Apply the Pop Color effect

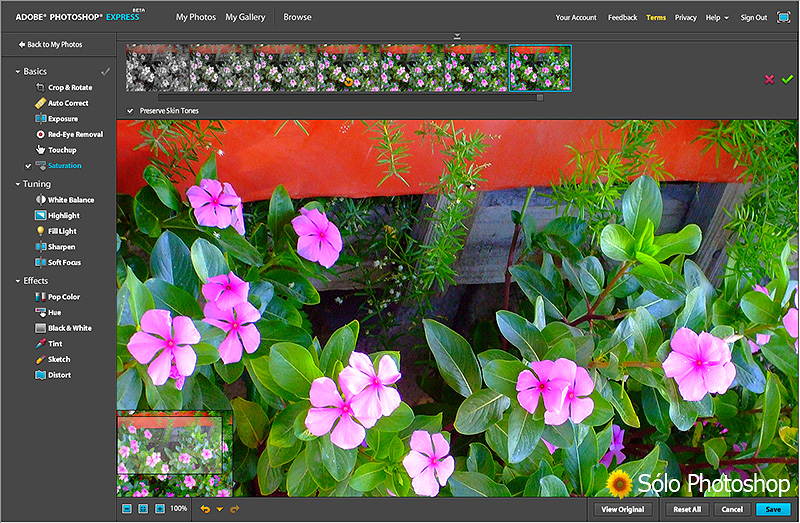pyautogui.click(x=57, y=297)
